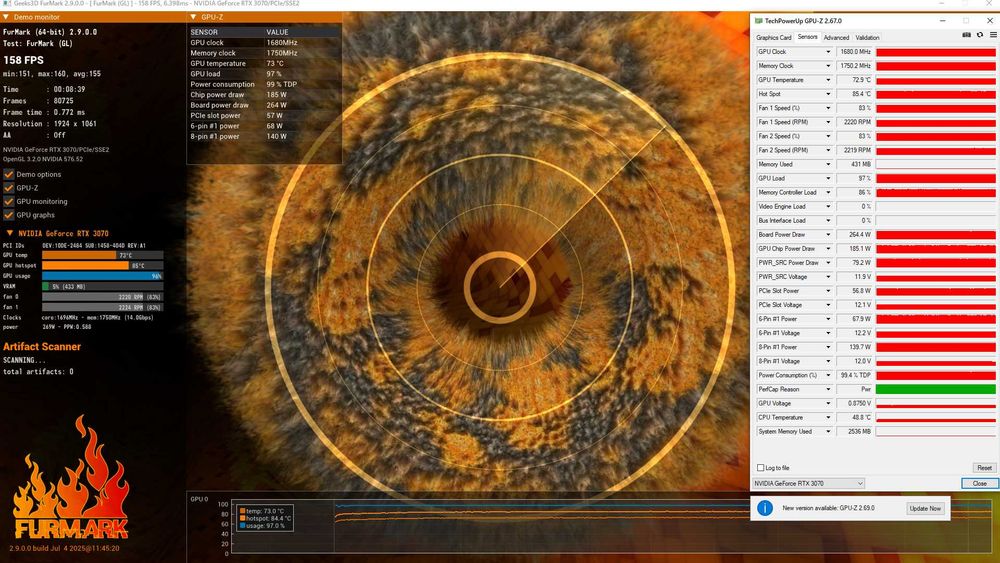Image resolution: width=1000 pixels, height=563 pixels.
Task: Toggle the Demo options checkbox
Action: point(9,174)
